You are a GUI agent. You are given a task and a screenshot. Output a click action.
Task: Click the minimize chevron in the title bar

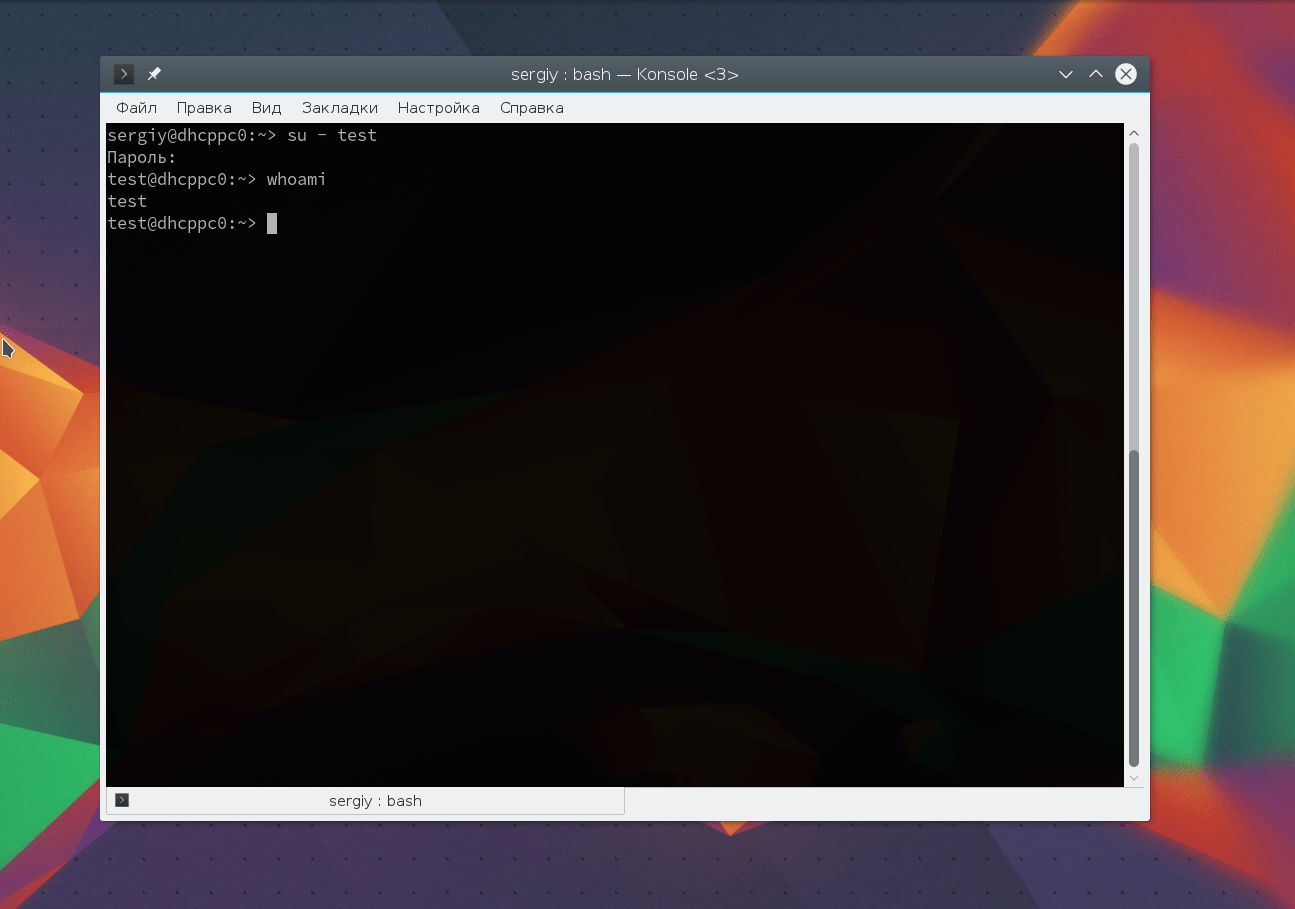click(1065, 73)
